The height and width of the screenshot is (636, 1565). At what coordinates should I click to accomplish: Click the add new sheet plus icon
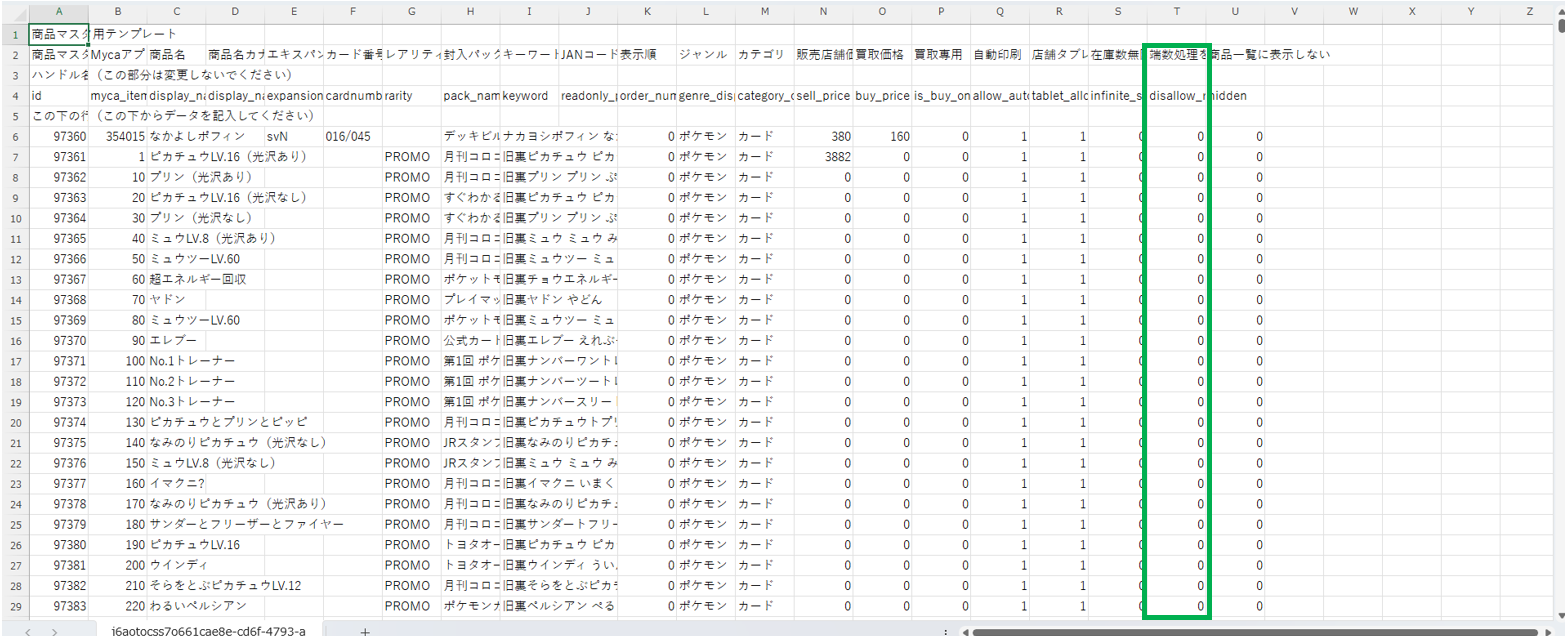[365, 631]
